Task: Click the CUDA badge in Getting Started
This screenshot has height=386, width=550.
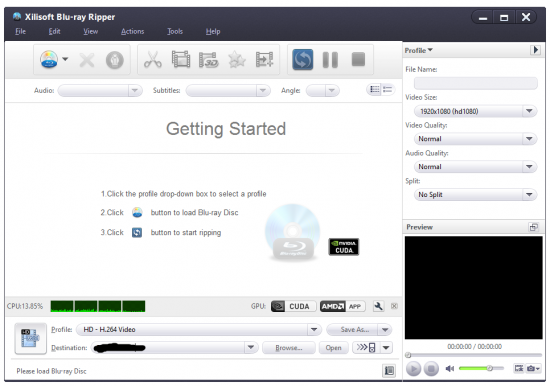Action: click(x=344, y=247)
